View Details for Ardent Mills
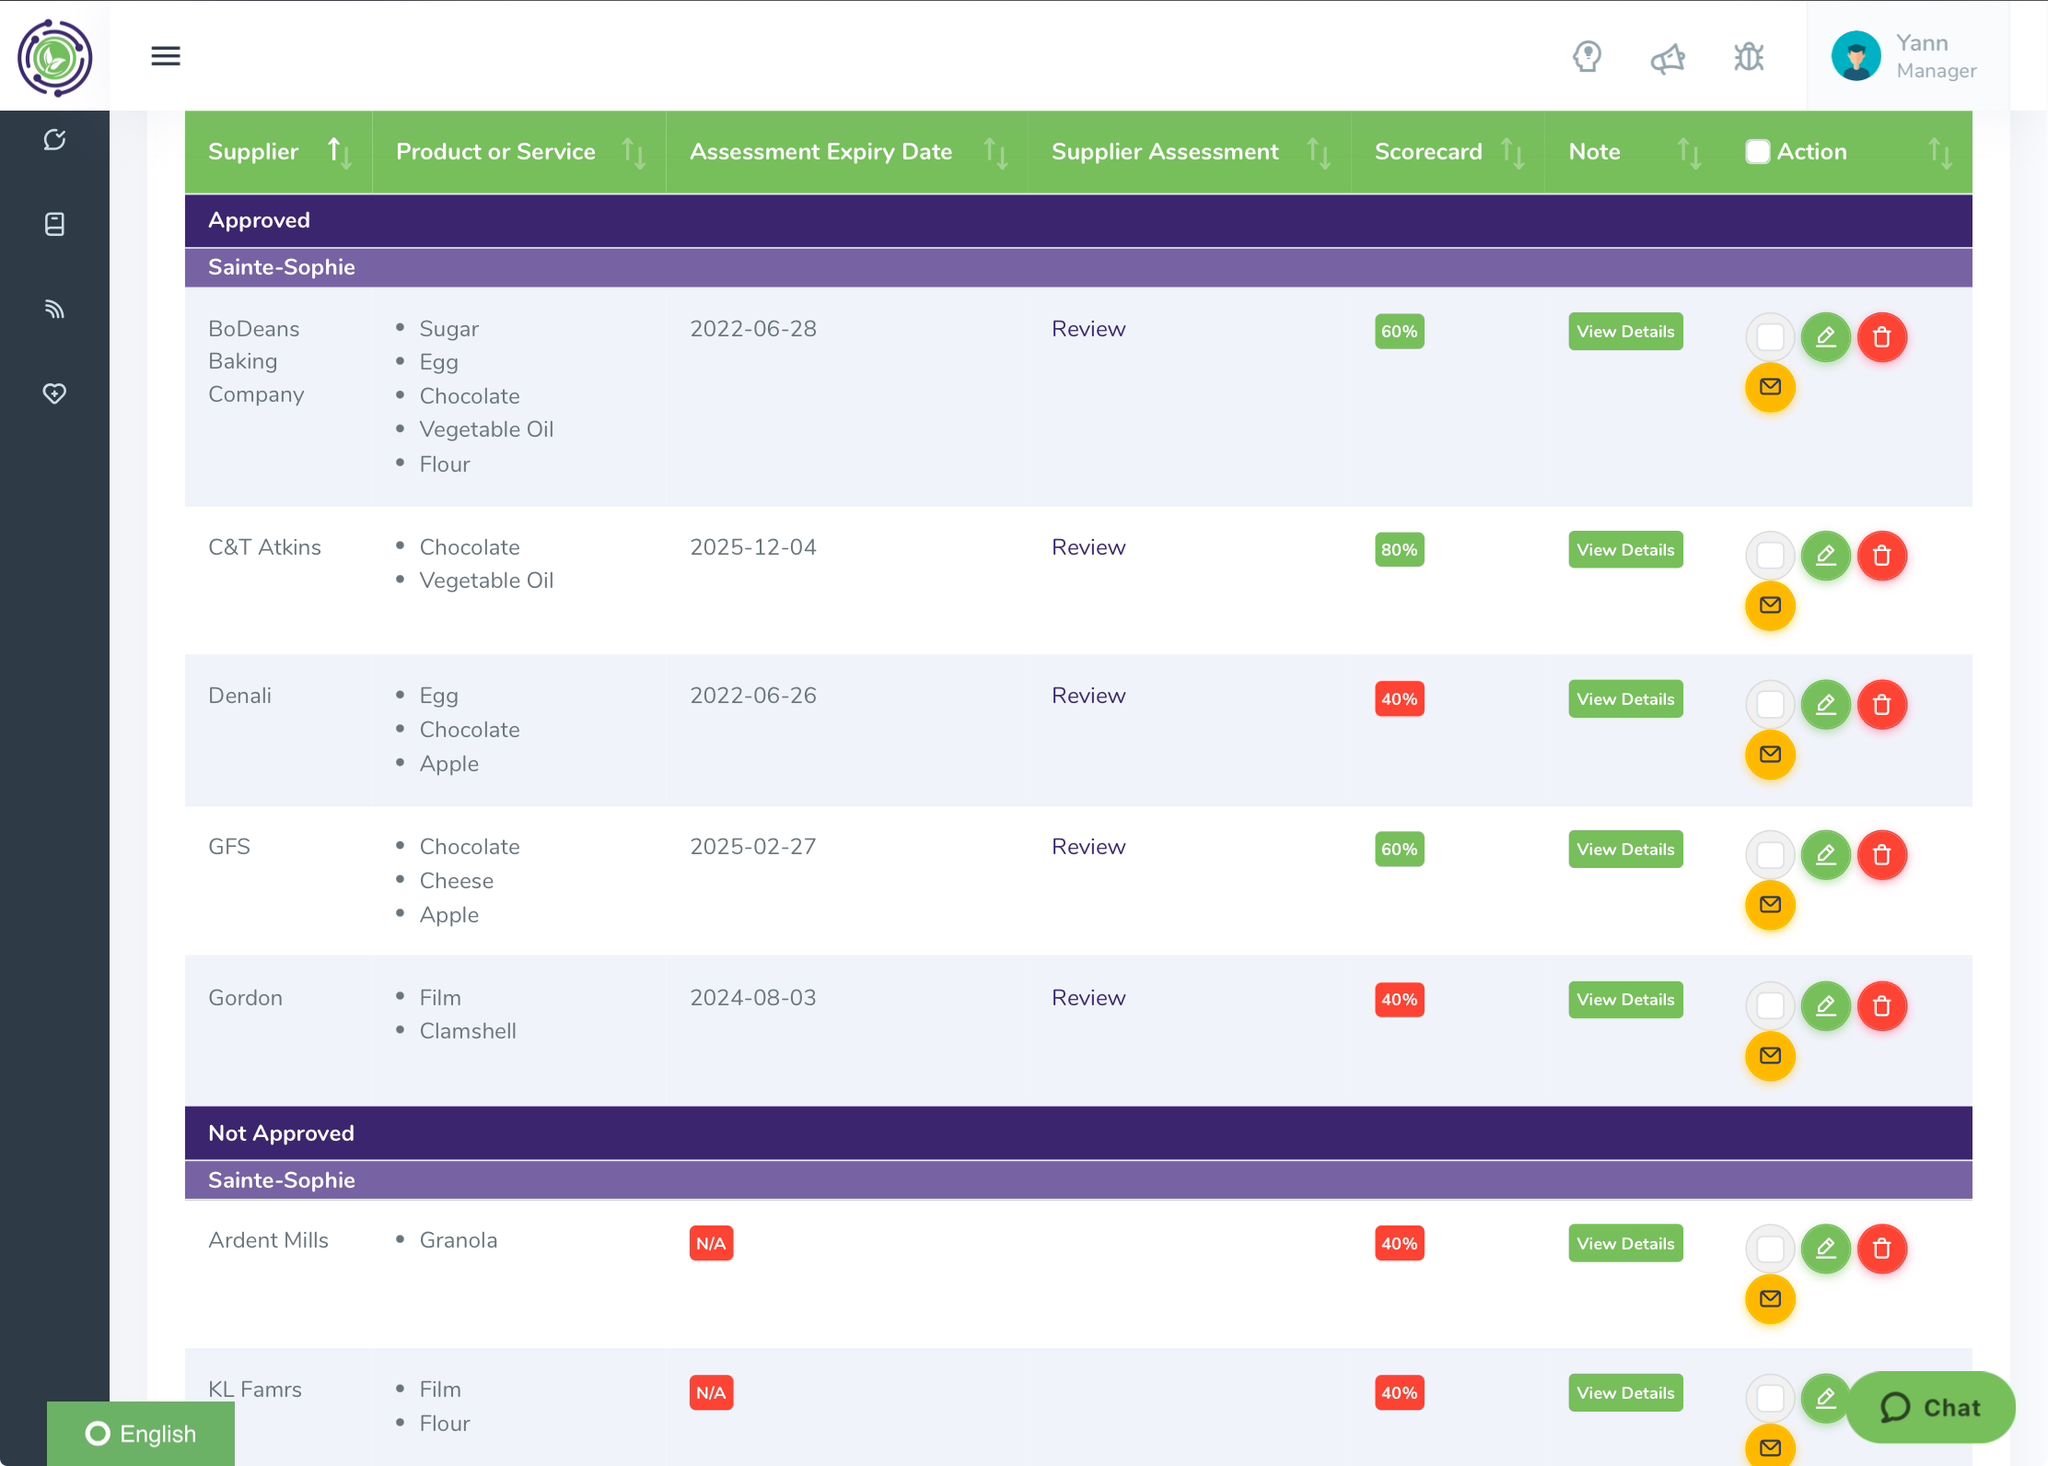Image resolution: width=2048 pixels, height=1466 pixels. tap(1625, 1243)
